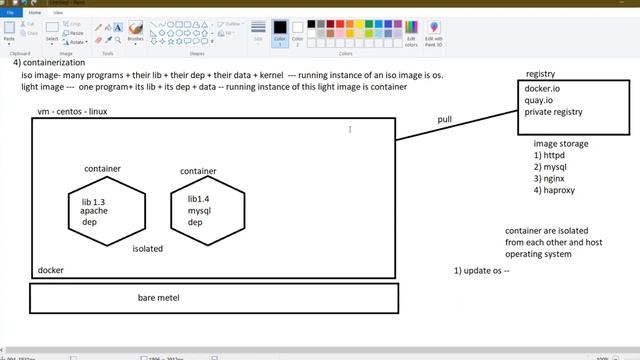
Task: Click the 'pull' label on the line
Action: pos(444,119)
